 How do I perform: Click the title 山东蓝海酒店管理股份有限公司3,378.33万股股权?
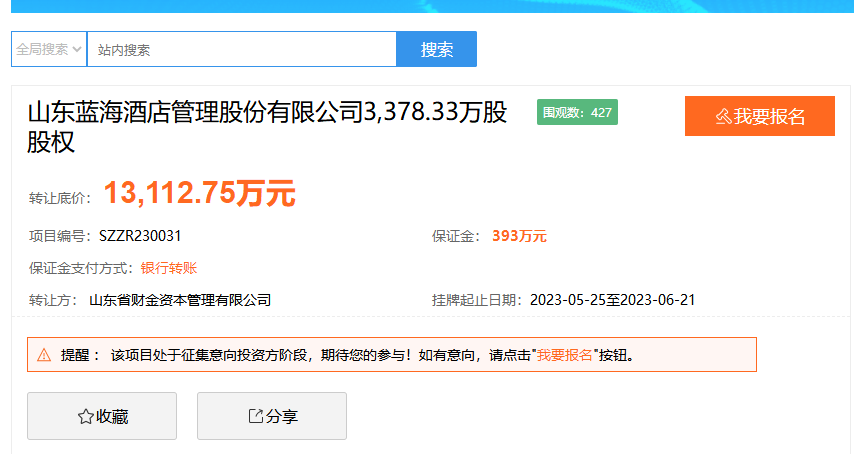tap(267, 127)
